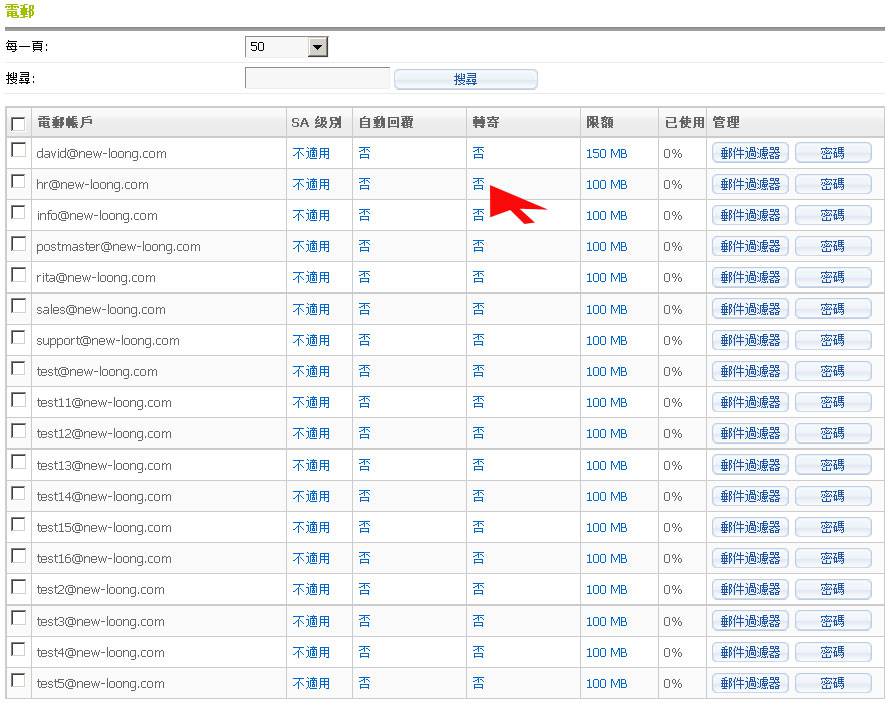This screenshot has width=896, height=707.
Task: Click the 150 MB quota link for david
Action: coord(606,154)
